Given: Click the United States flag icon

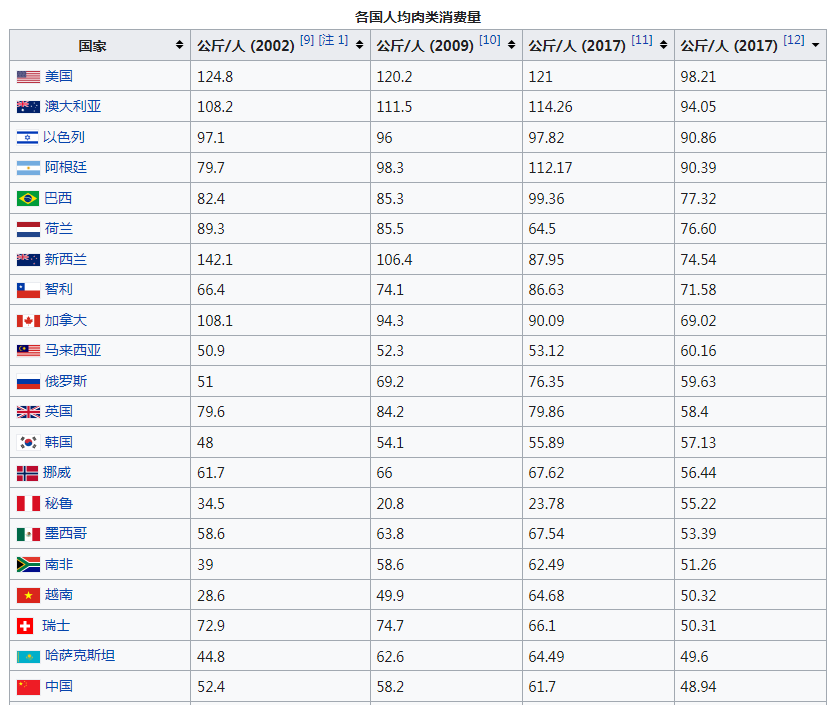Looking at the screenshot, I should click(28, 77).
